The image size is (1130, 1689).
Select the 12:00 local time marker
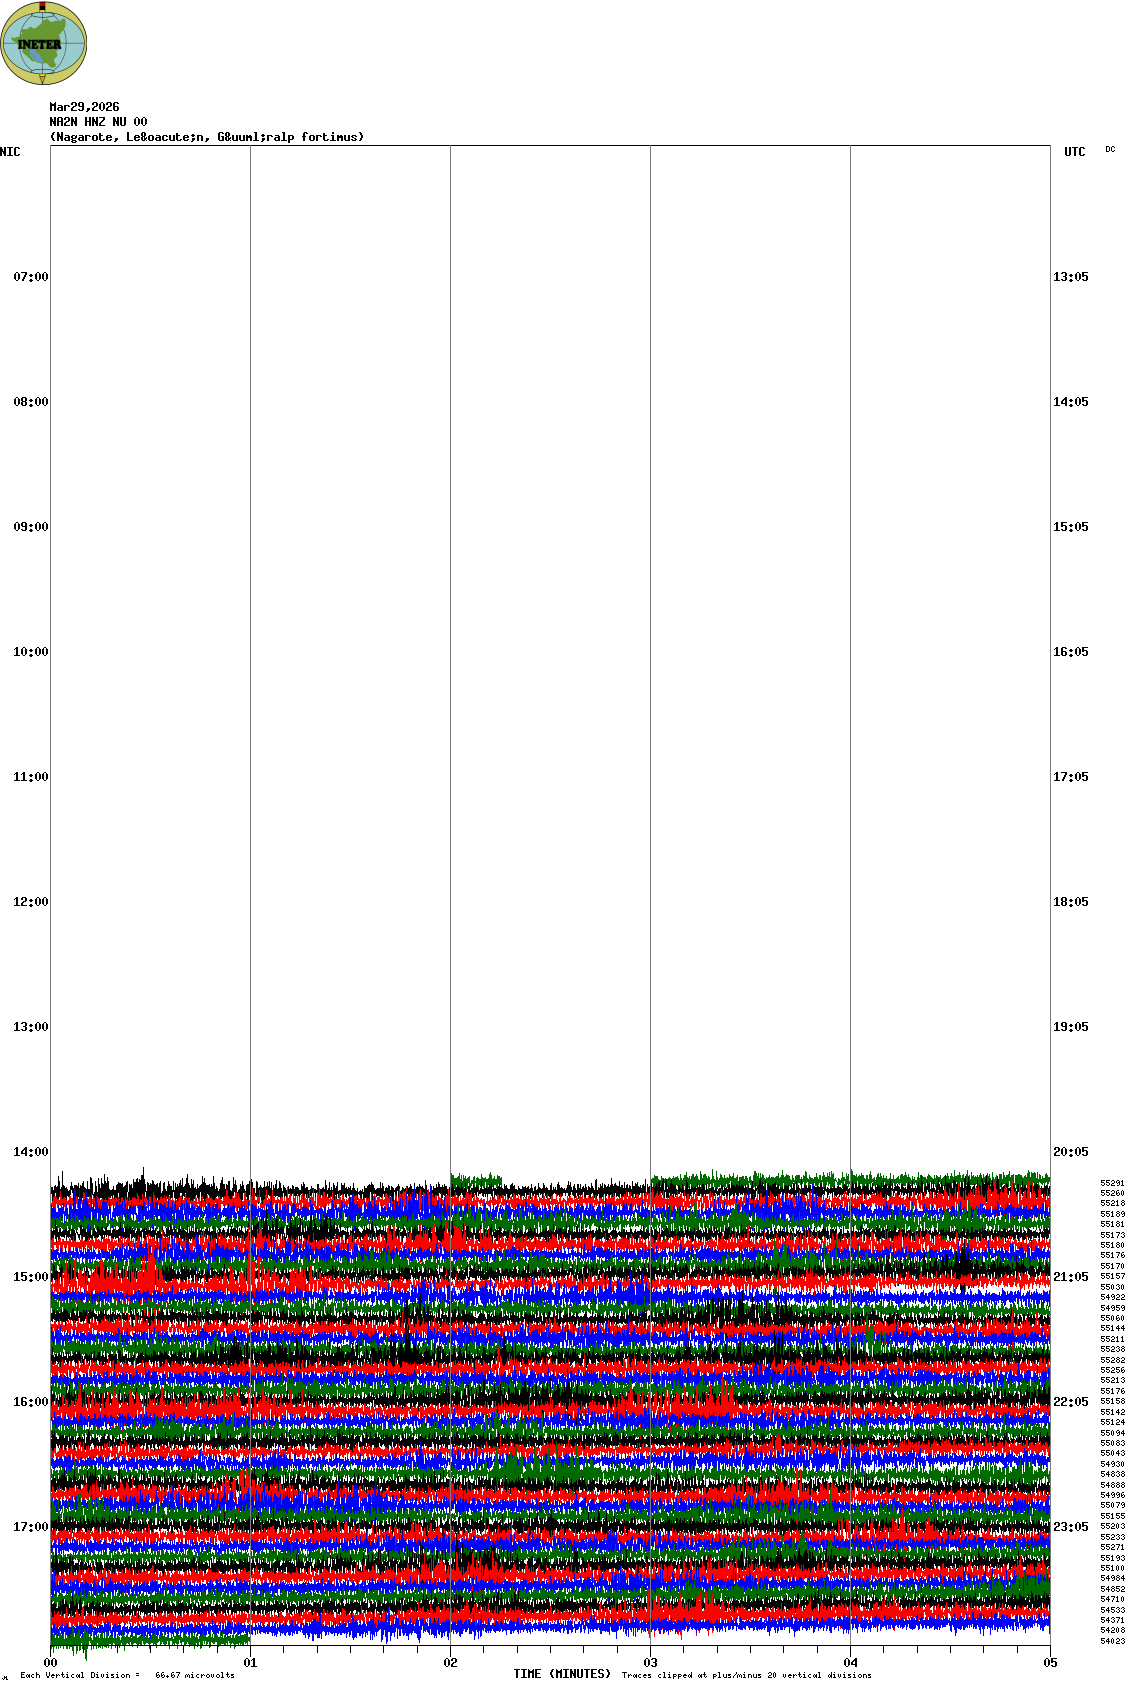[x=30, y=902]
